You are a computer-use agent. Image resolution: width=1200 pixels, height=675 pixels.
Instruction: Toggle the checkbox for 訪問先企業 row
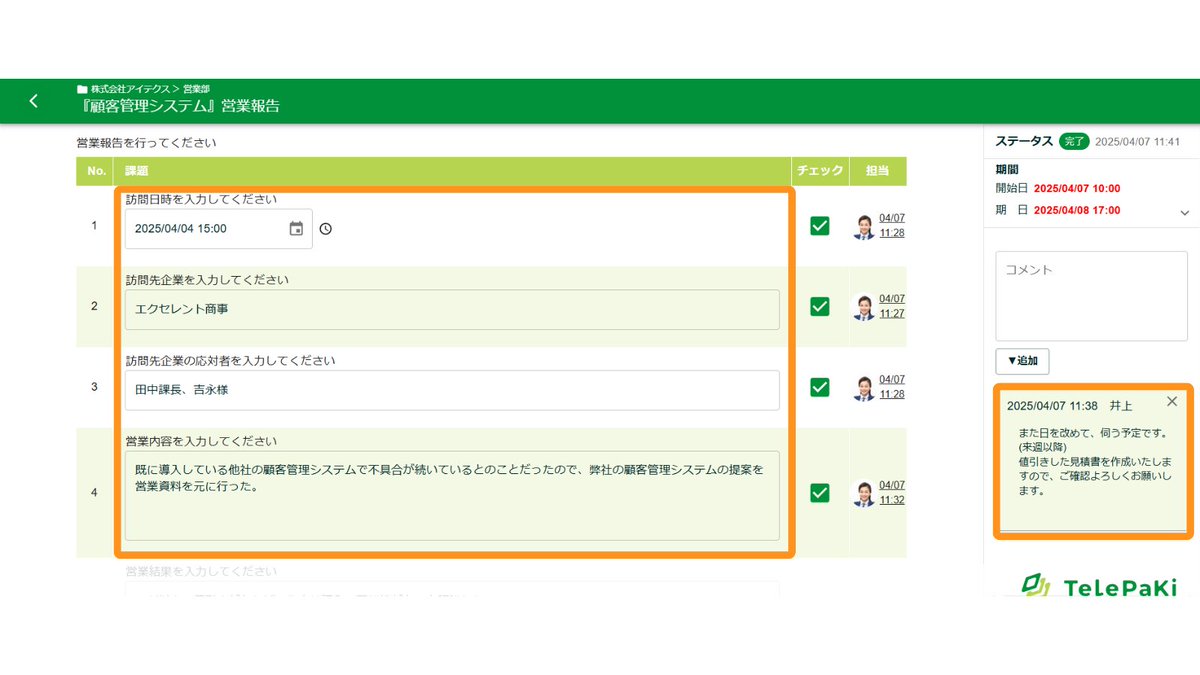tap(820, 306)
